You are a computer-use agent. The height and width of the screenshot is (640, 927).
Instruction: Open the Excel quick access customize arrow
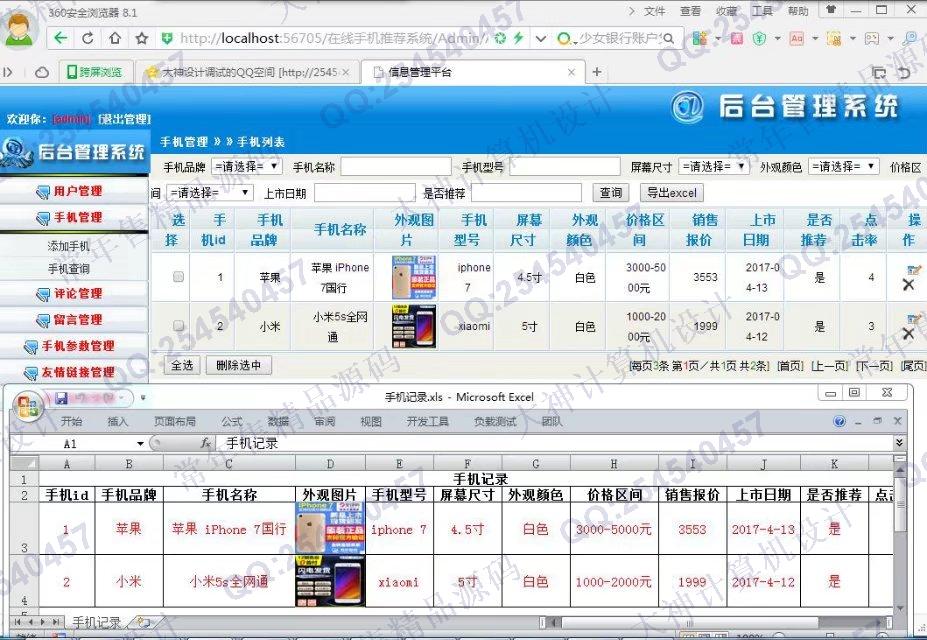[x=142, y=398]
